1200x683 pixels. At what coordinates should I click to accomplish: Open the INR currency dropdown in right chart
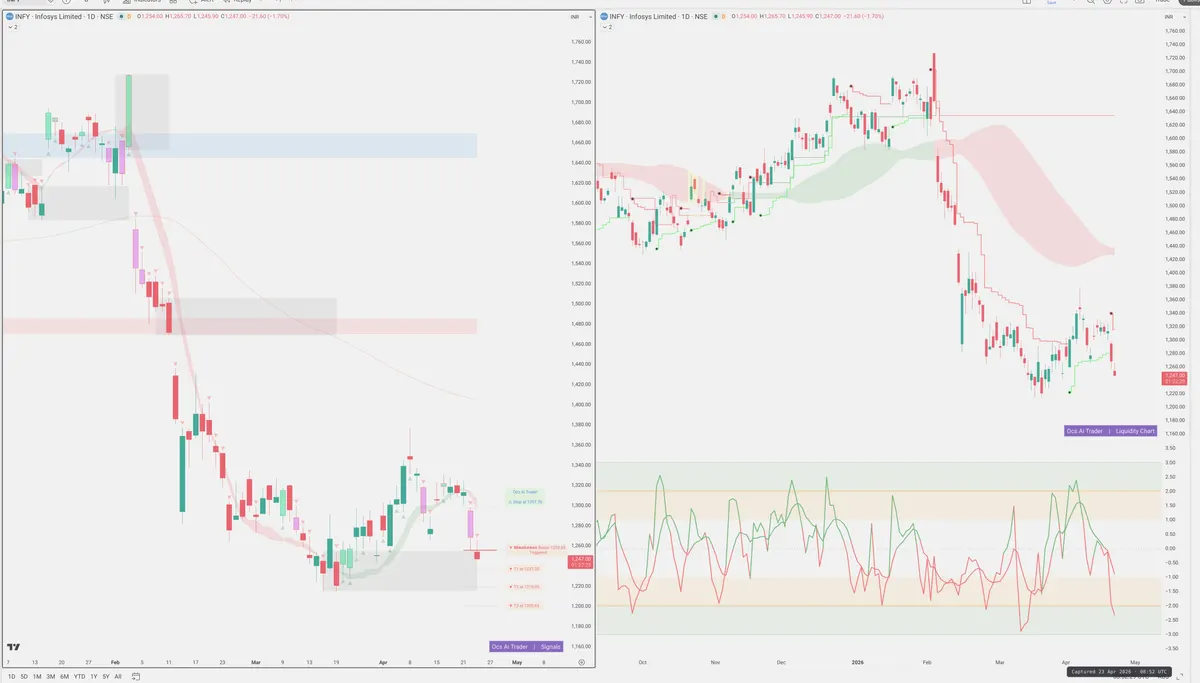[x=1176, y=17]
